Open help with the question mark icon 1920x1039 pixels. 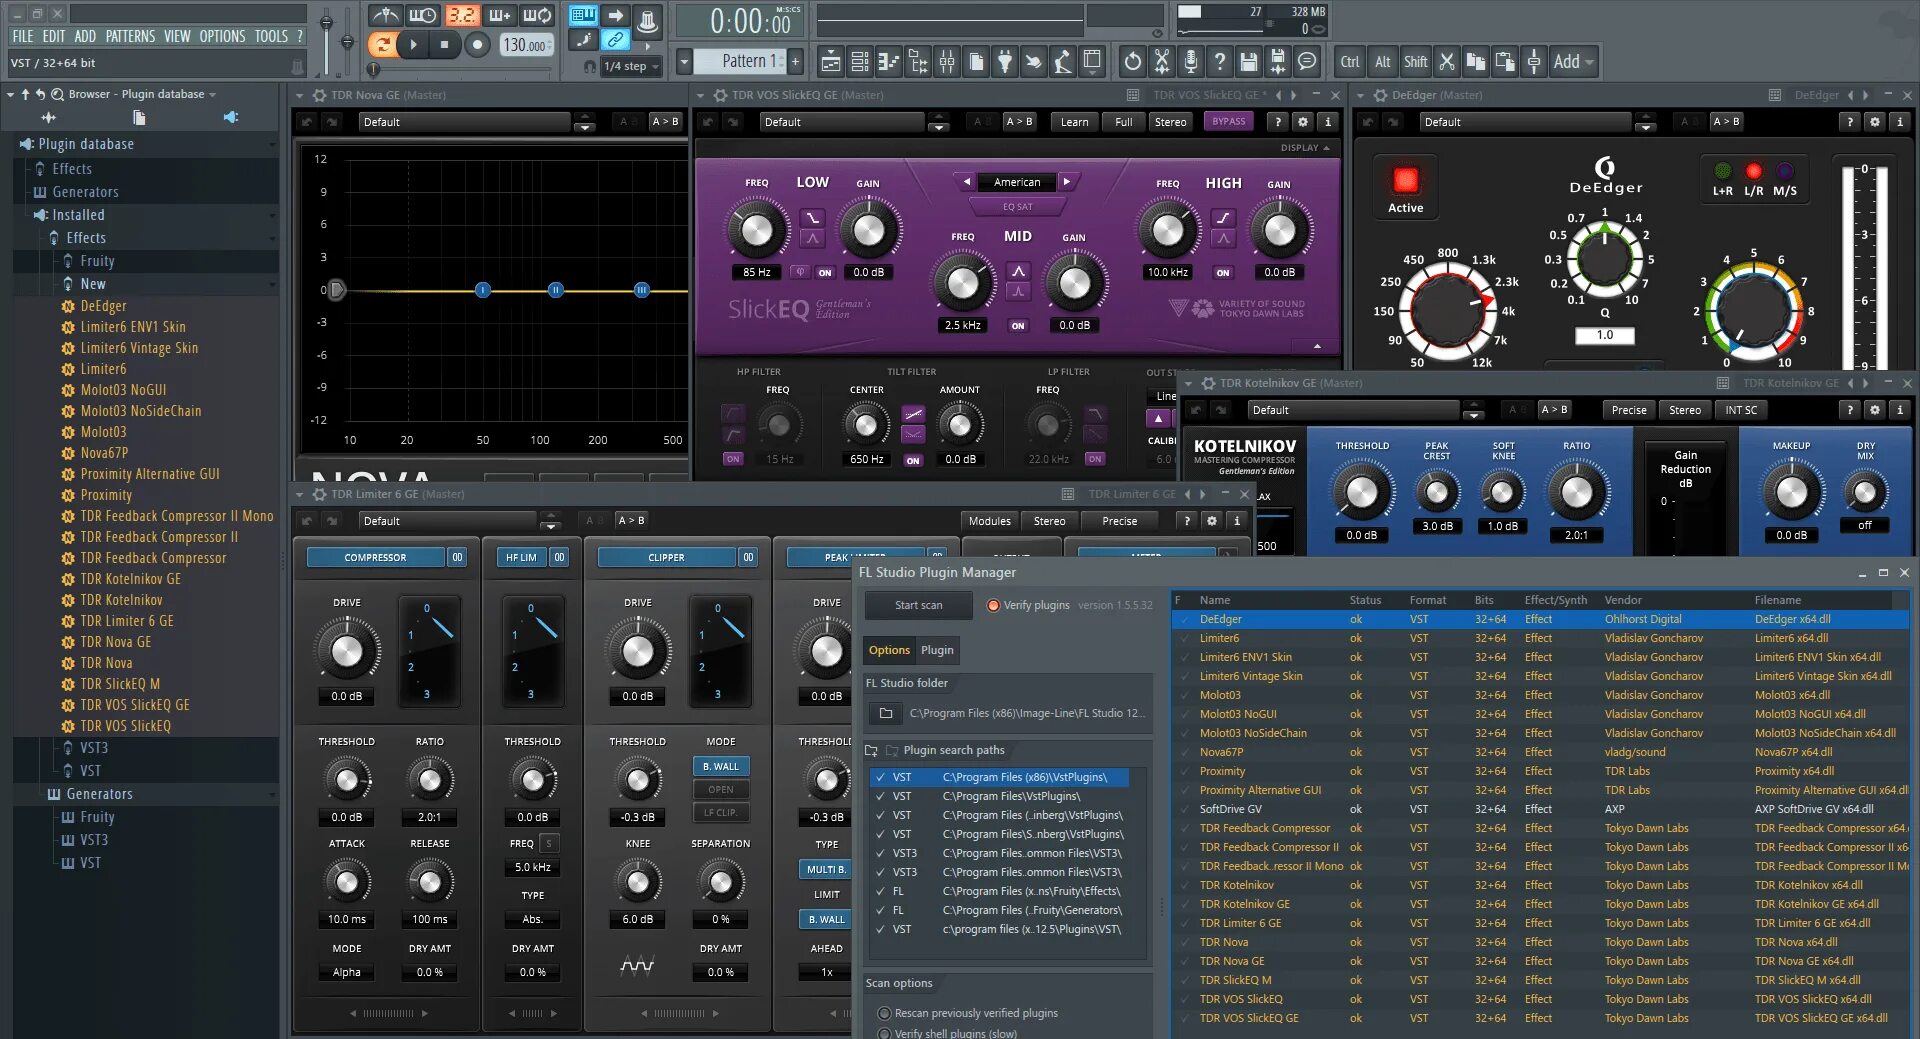point(1219,62)
